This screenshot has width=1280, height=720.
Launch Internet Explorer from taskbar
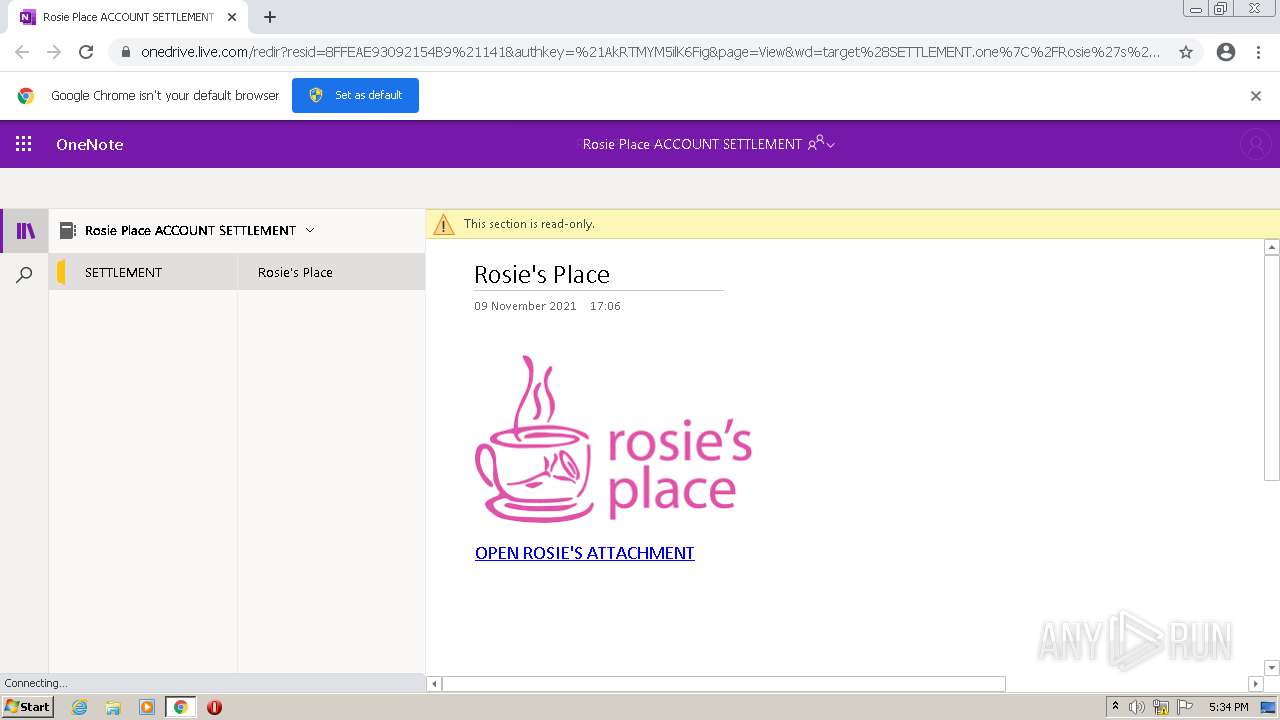[79, 707]
